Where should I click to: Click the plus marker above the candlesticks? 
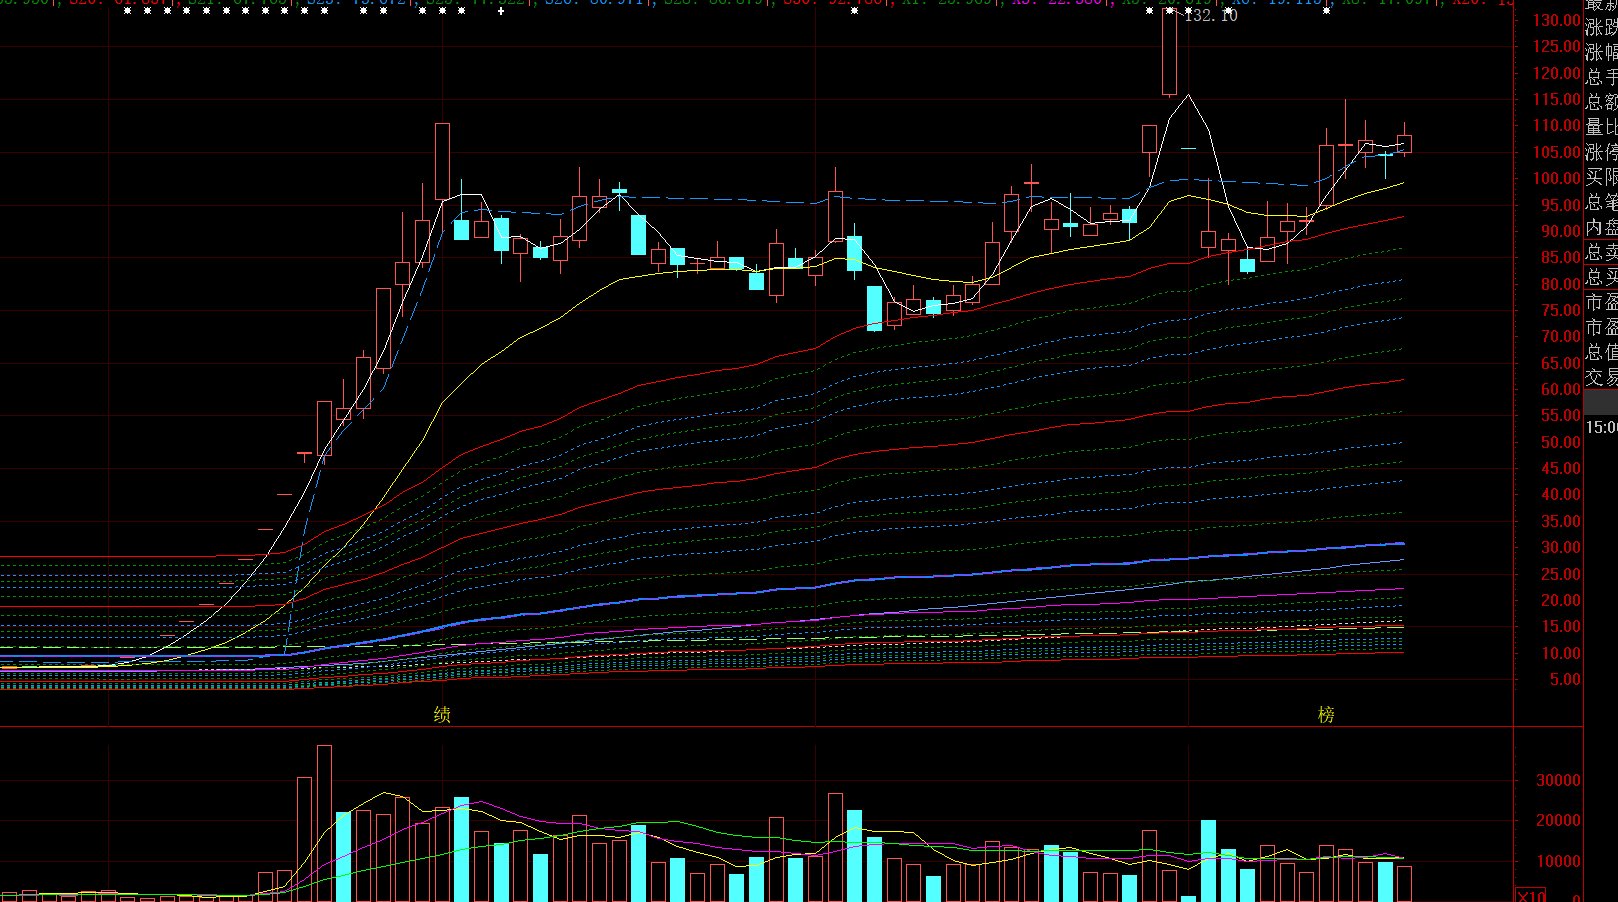point(501,11)
